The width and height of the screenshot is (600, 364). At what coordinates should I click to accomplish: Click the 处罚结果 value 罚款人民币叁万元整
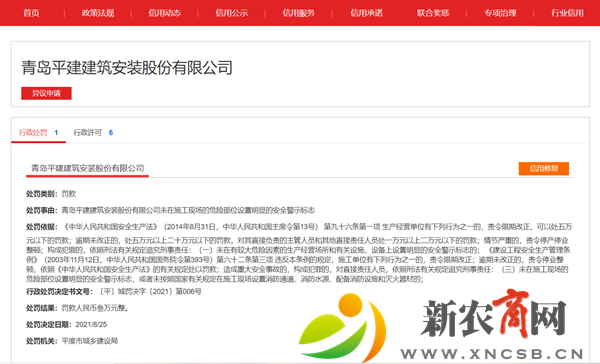click(x=95, y=308)
